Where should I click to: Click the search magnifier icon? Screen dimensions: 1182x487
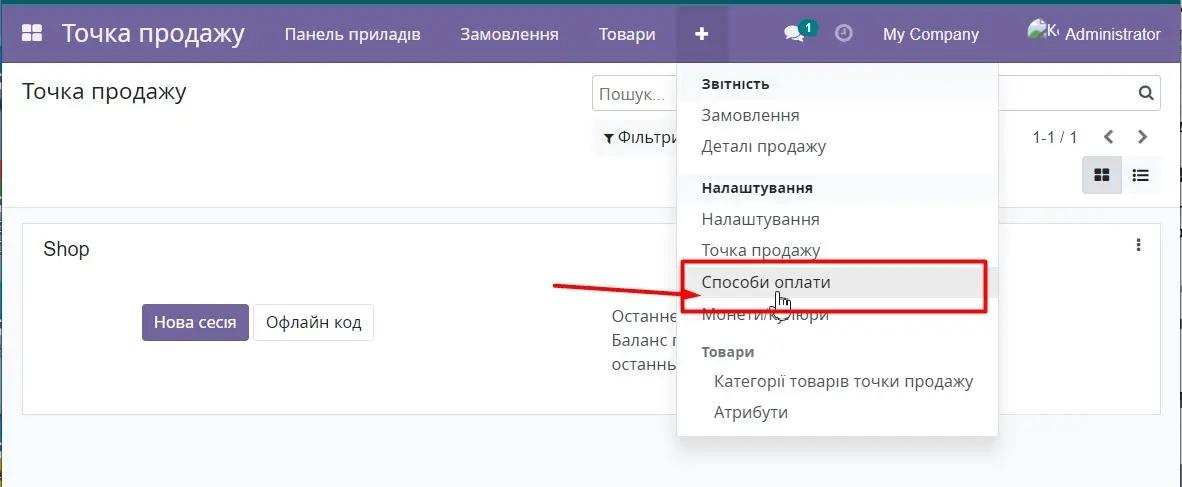click(x=1146, y=93)
